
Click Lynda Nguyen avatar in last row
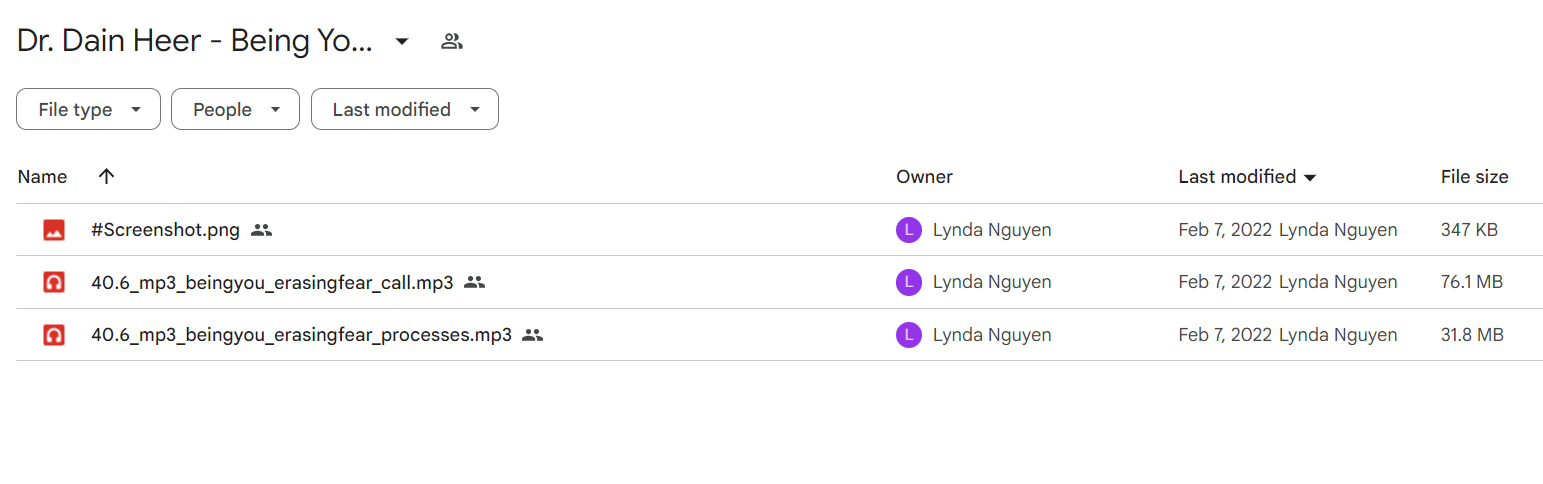click(908, 335)
